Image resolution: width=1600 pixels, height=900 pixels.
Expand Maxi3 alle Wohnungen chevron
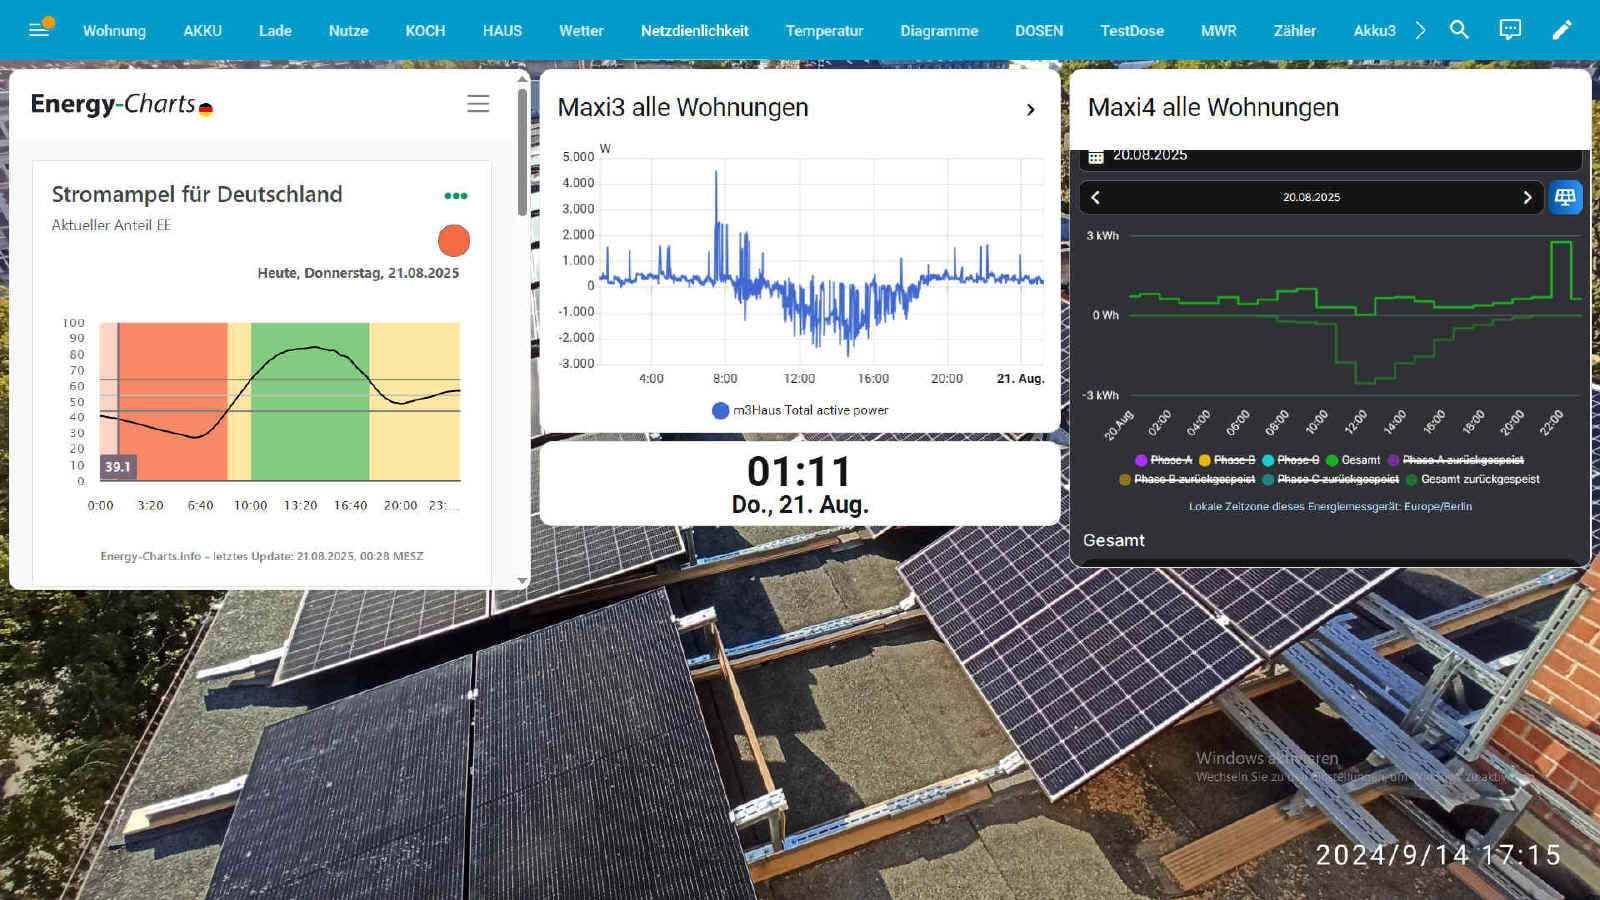[1030, 109]
